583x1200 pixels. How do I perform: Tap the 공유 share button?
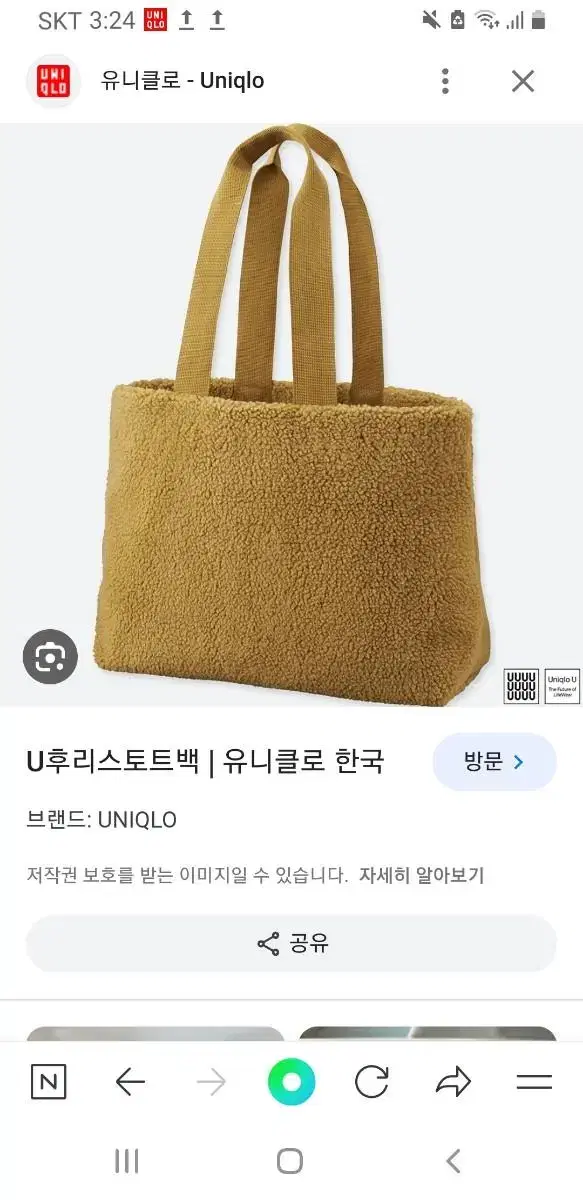click(x=291, y=943)
